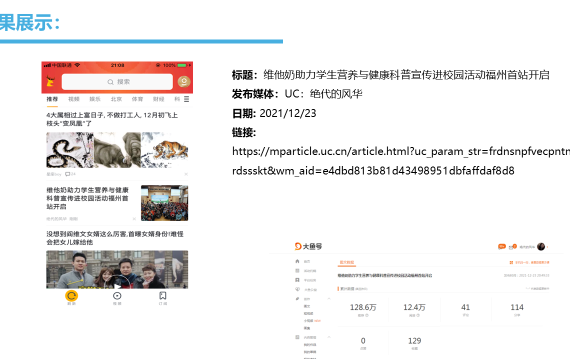The height and width of the screenshot is (360, 570).
Task: Click the 12.4万 statistic
Action: pos(414,307)
